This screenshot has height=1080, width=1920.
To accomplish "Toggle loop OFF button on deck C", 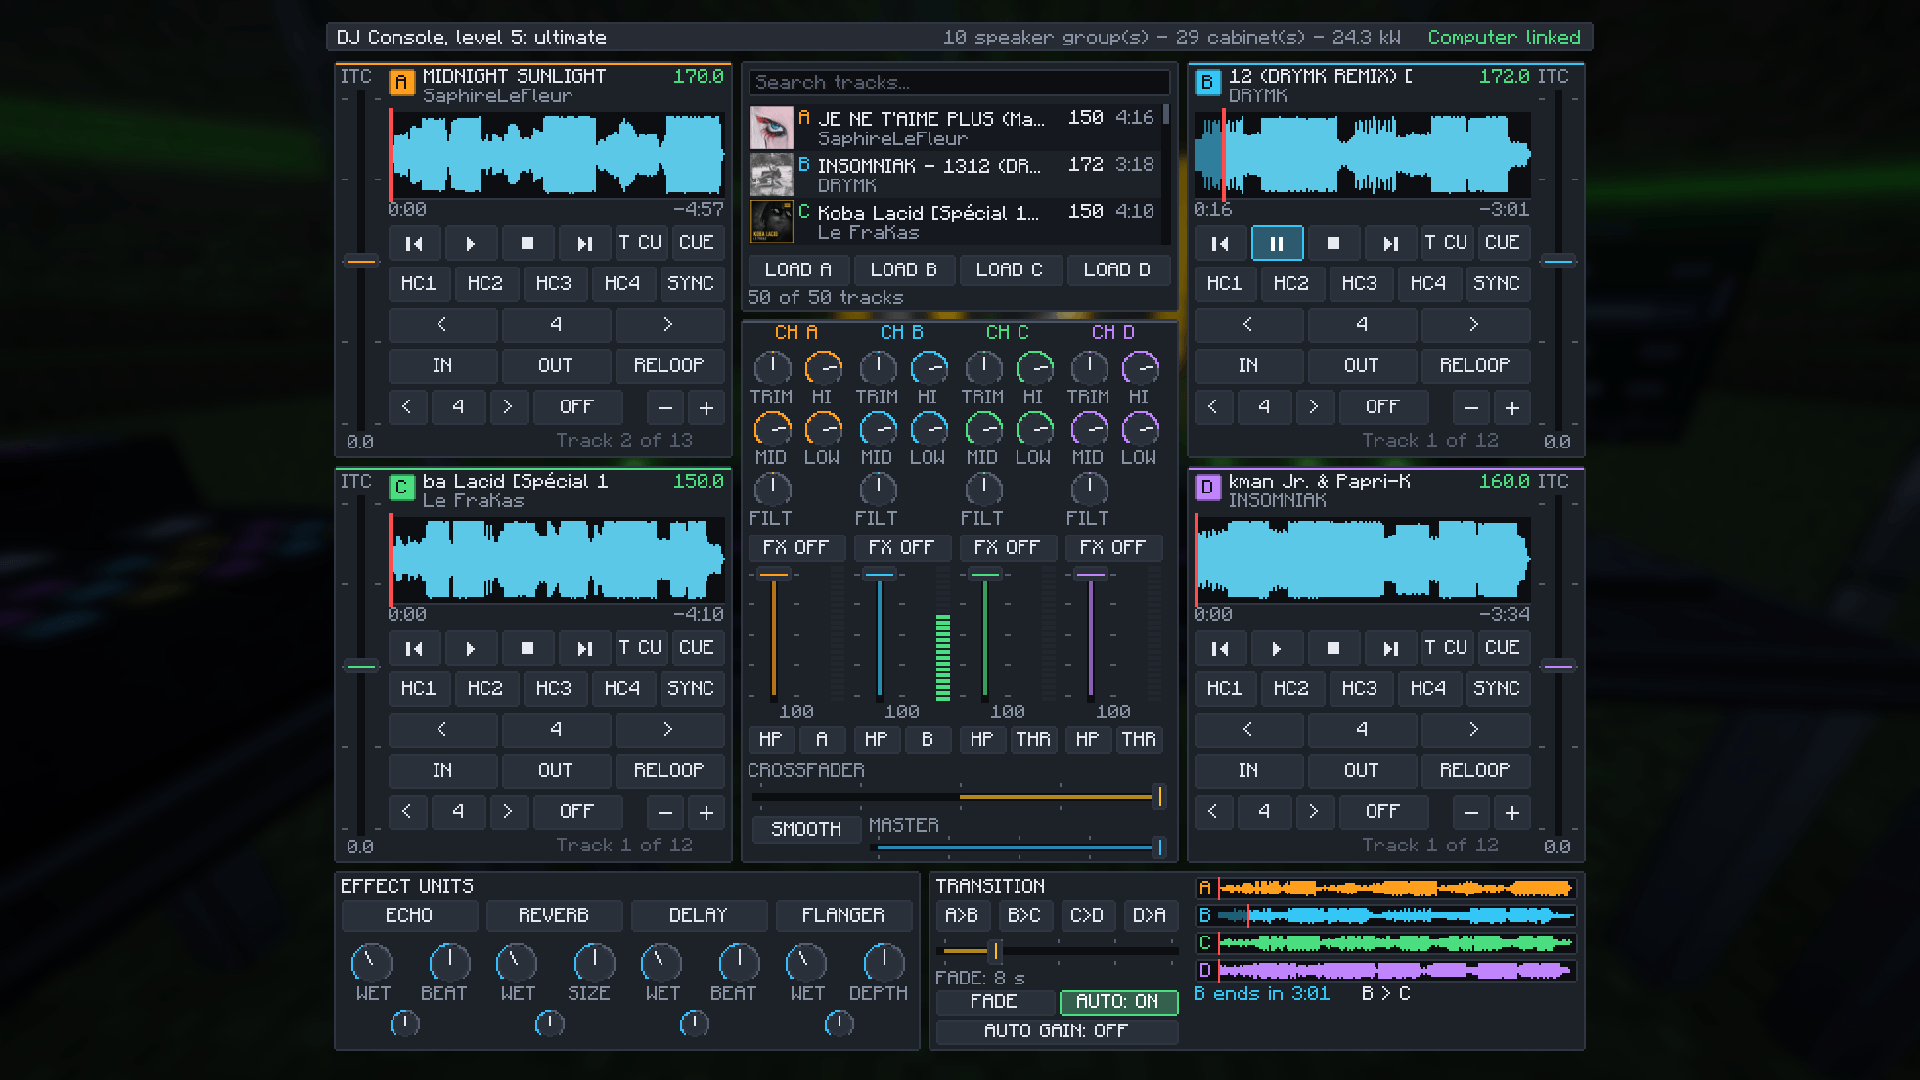I will click(577, 811).
